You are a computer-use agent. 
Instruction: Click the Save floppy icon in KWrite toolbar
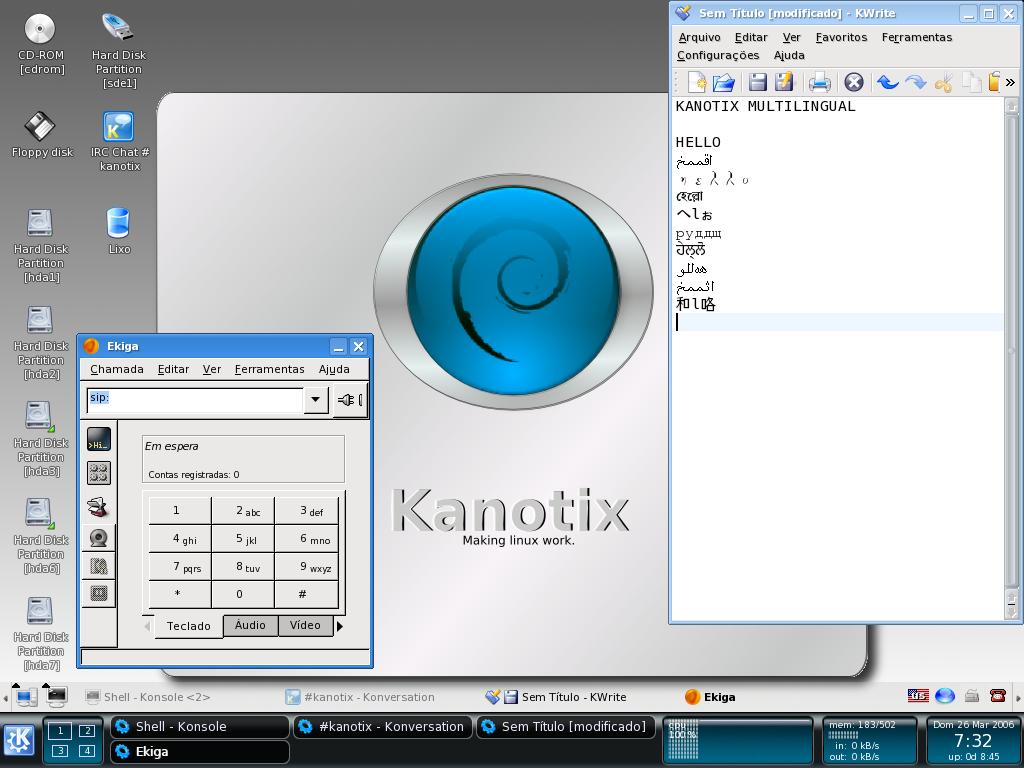pos(758,82)
